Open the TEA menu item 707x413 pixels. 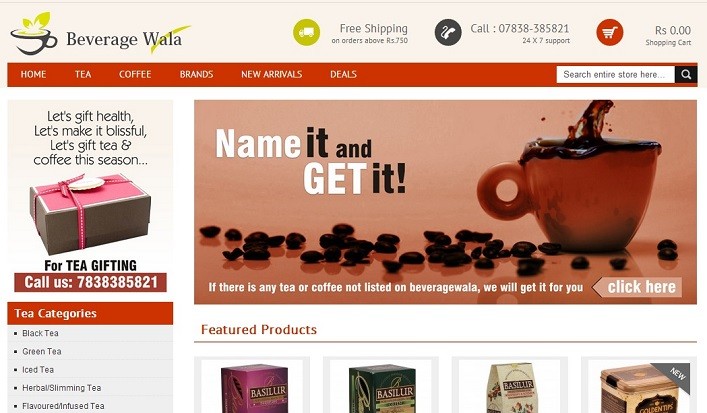83,74
